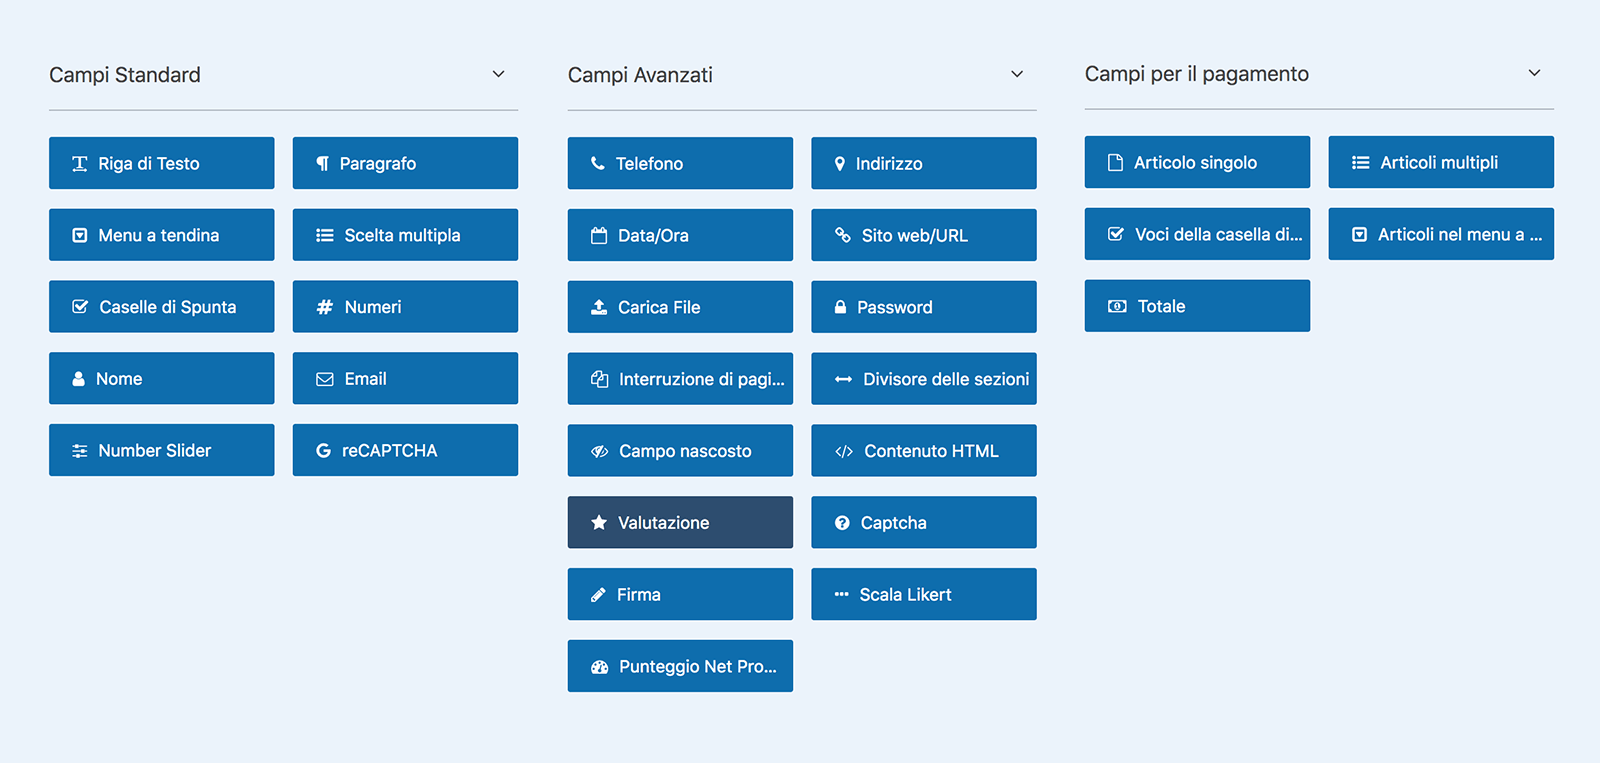
Task: Insert a Contenuto HTML field
Action: 923,451
